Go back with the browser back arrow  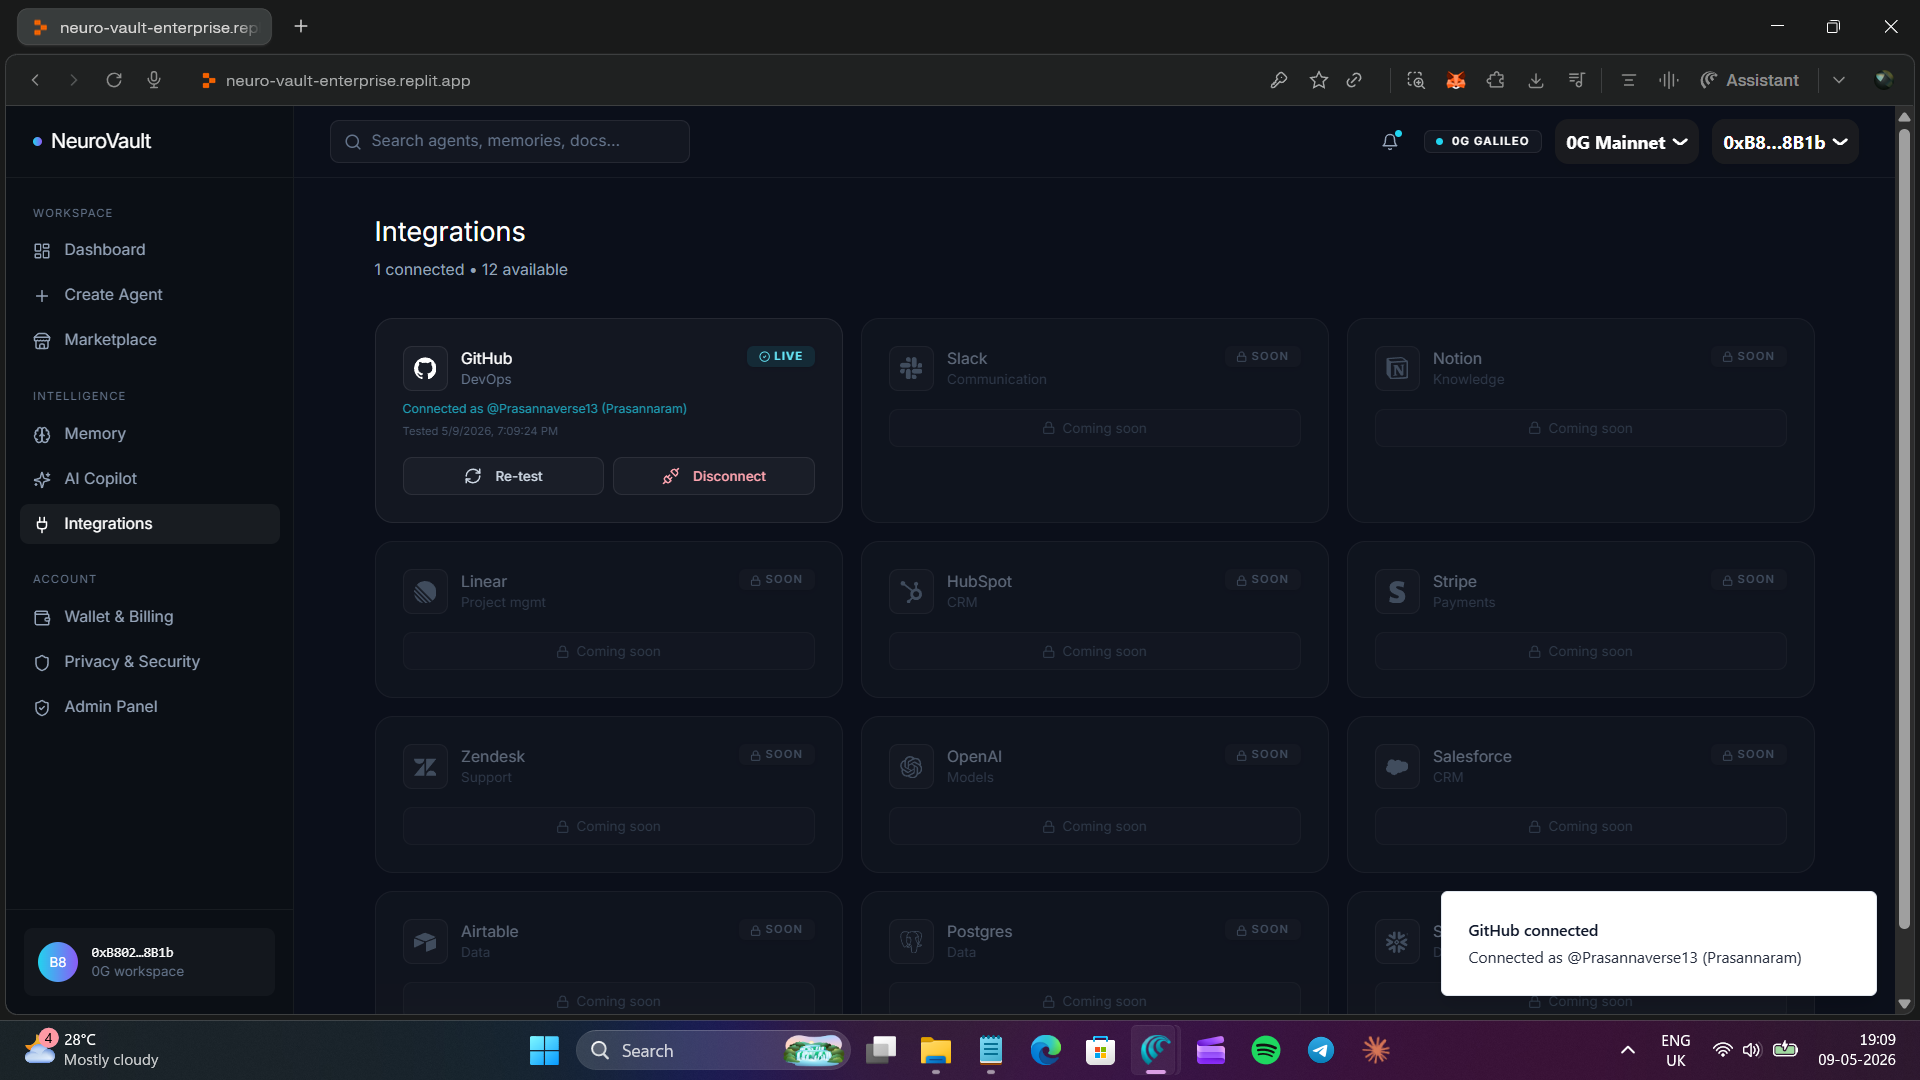tap(35, 80)
